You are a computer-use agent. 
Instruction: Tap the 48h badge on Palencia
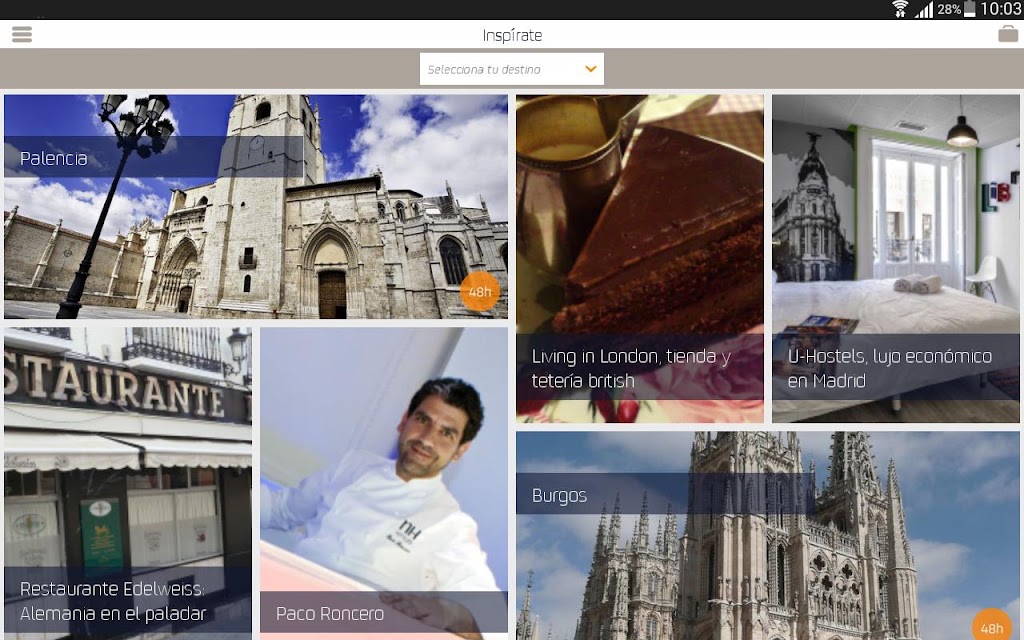479,291
